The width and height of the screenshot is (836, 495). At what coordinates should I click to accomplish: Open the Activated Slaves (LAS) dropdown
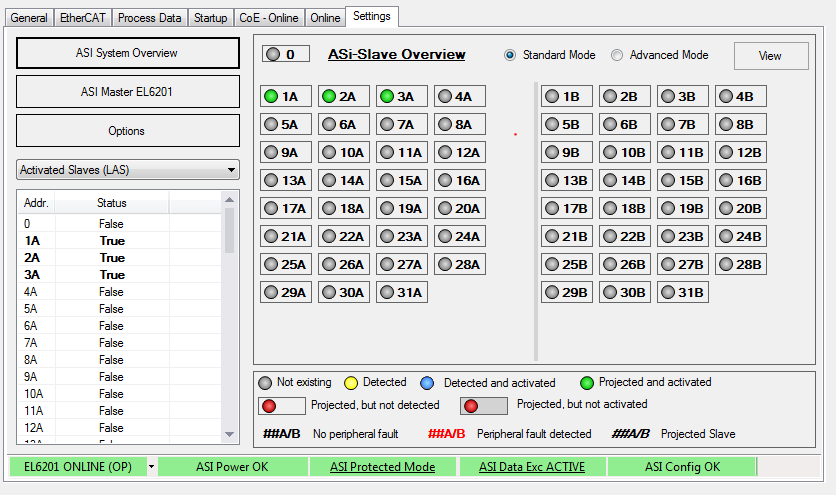pyautogui.click(x=128, y=170)
